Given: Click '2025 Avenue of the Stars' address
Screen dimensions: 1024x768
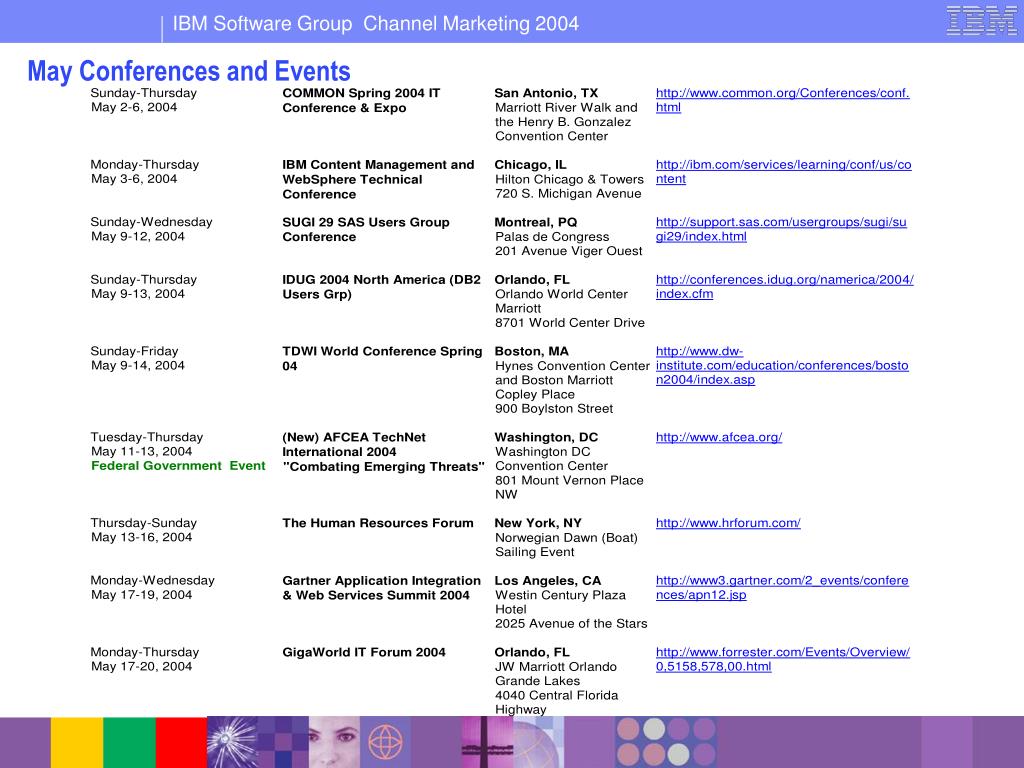Looking at the screenshot, I should point(571,624).
